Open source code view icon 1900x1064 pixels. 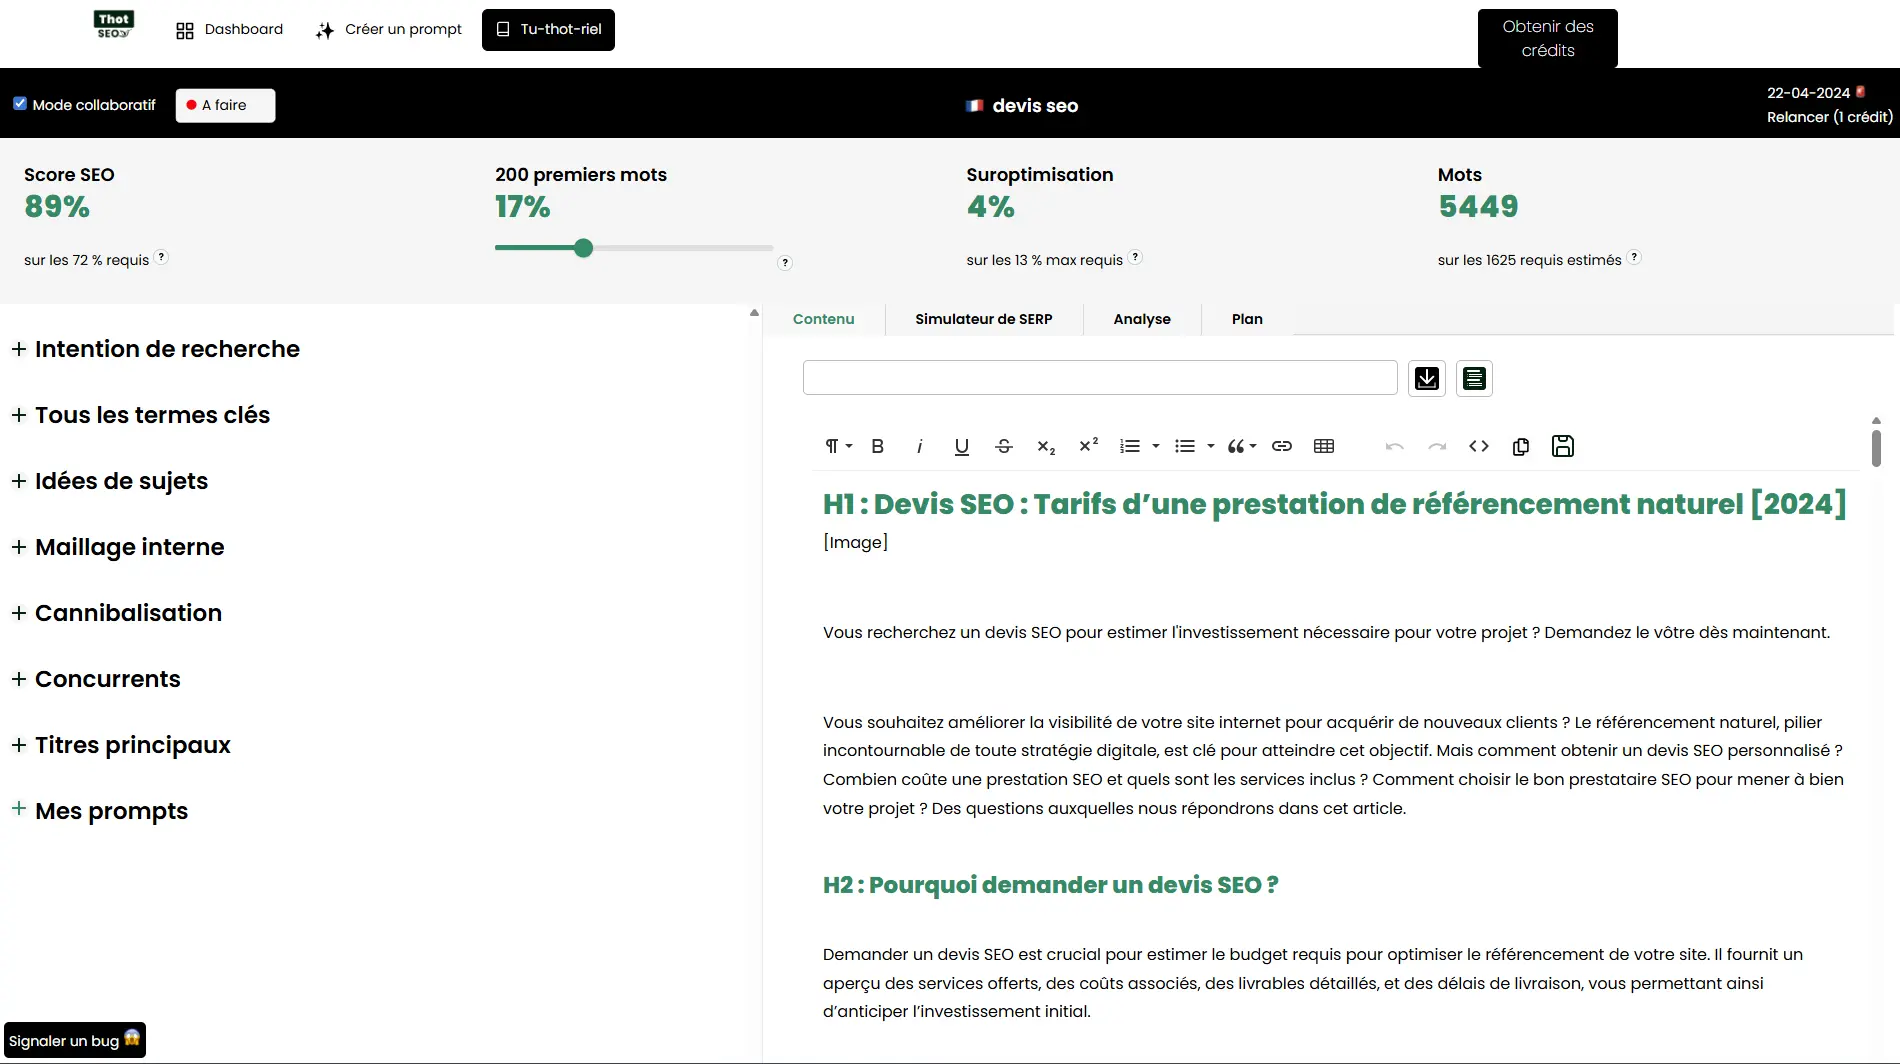coord(1478,446)
